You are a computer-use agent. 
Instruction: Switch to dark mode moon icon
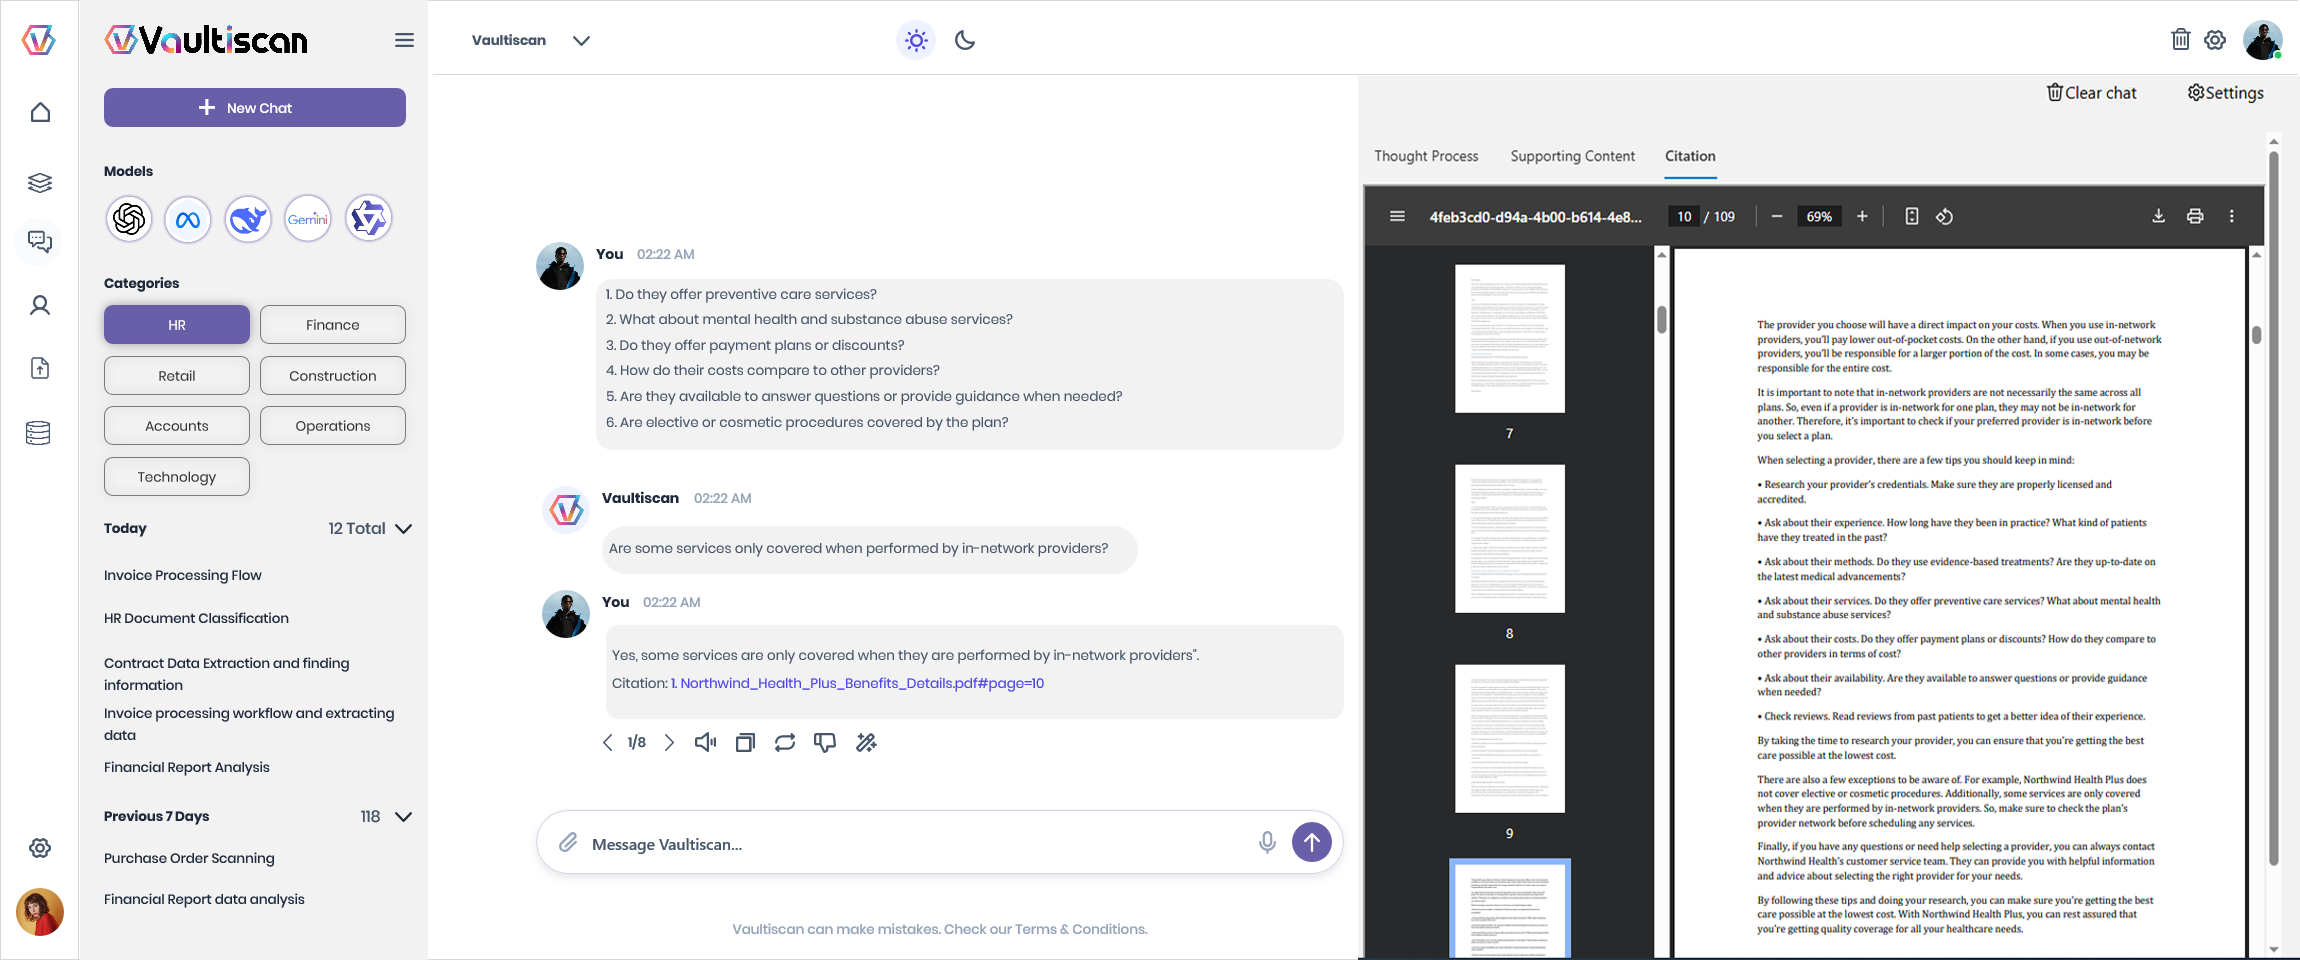tap(965, 40)
